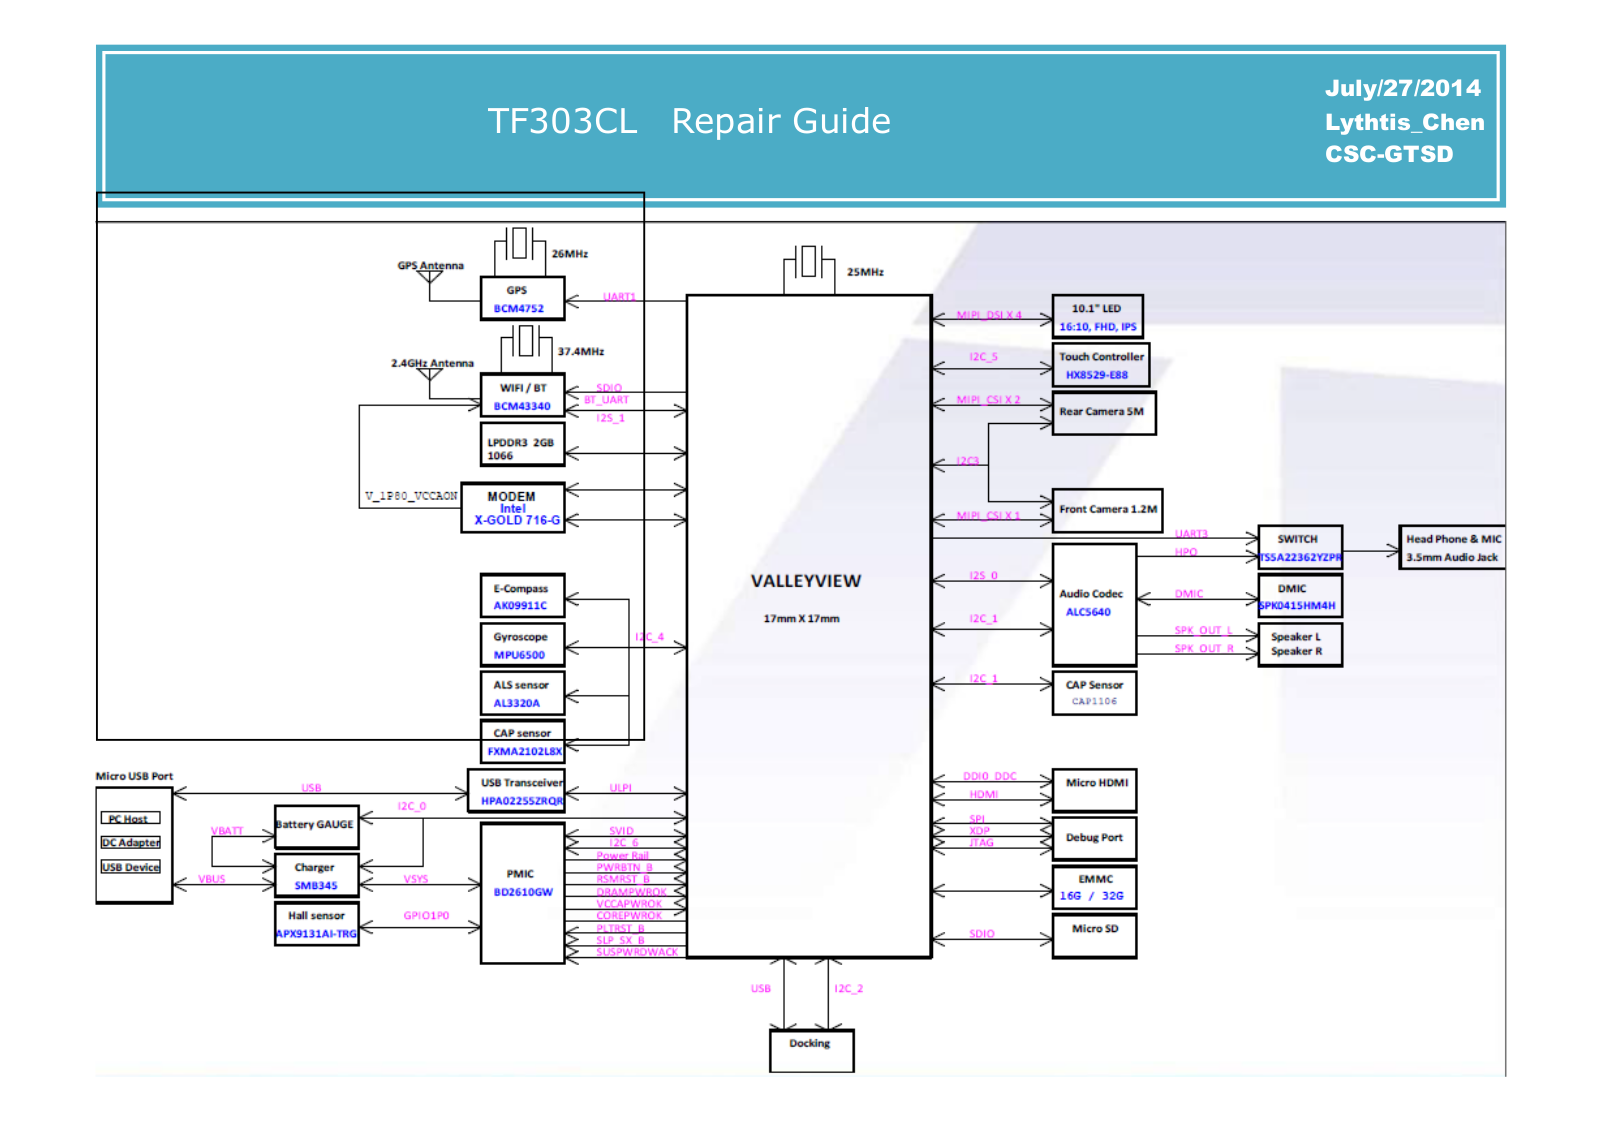Select the PMIC BD2610GW block

point(522,893)
